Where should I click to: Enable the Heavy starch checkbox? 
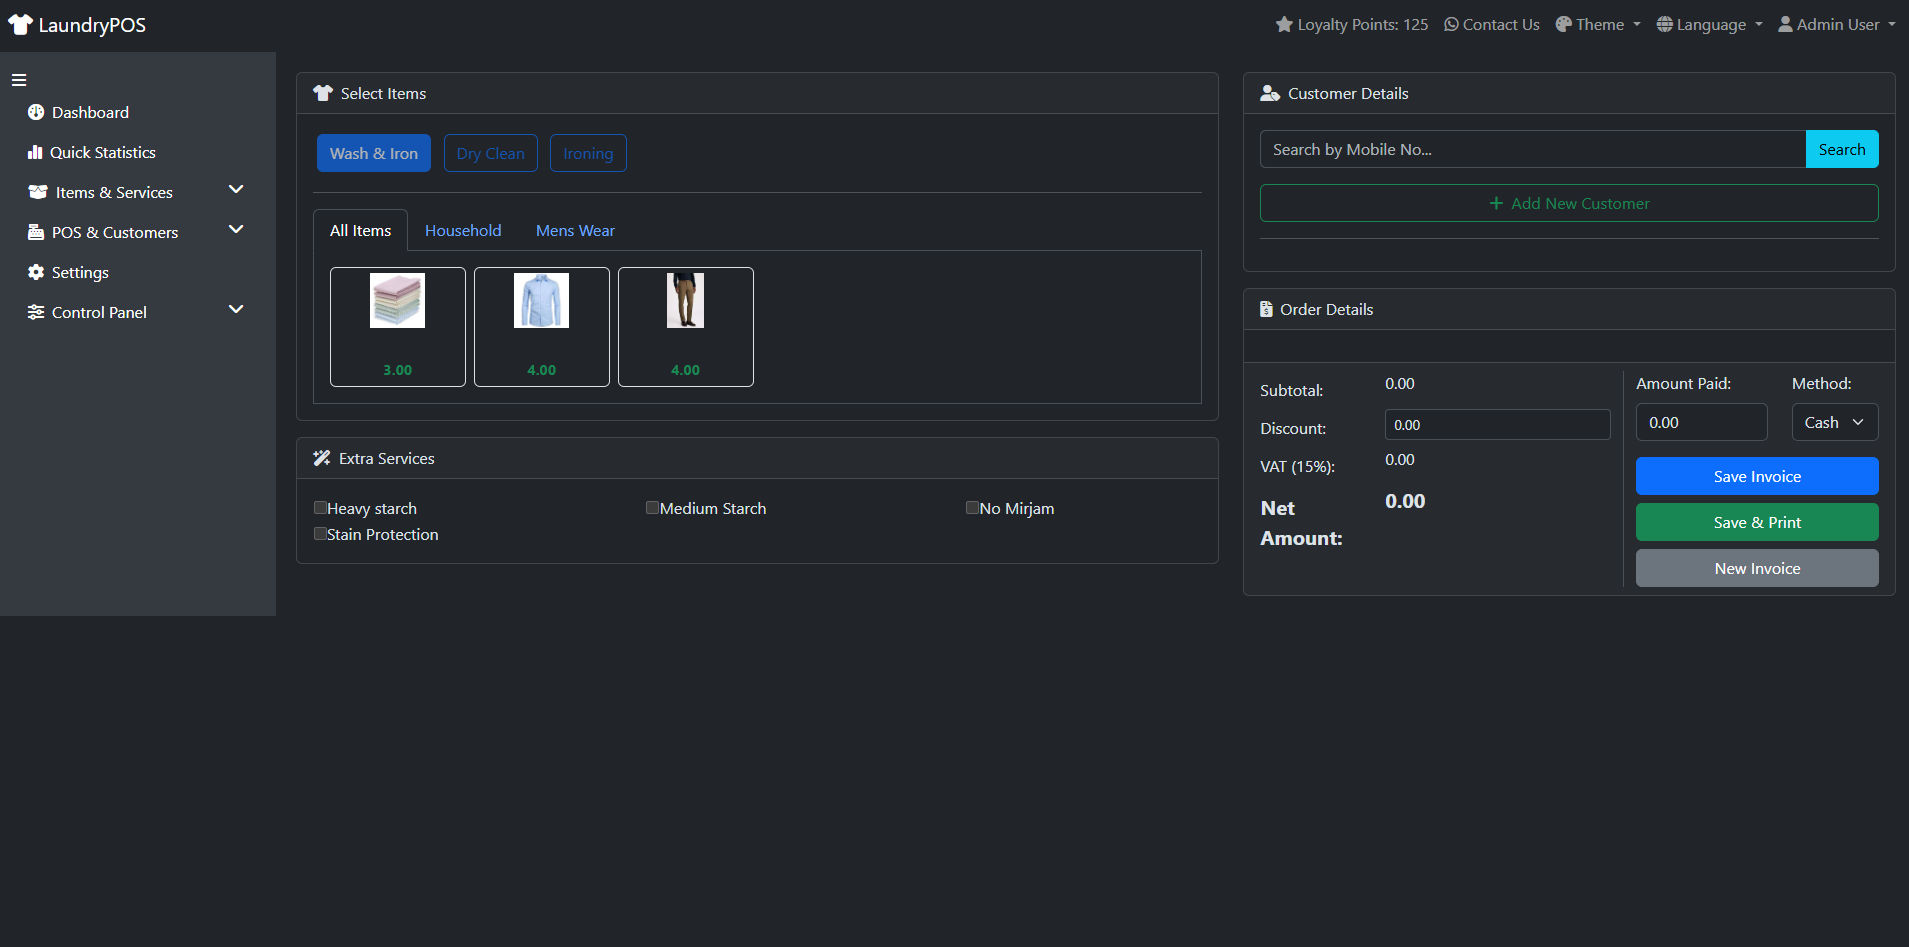point(320,508)
